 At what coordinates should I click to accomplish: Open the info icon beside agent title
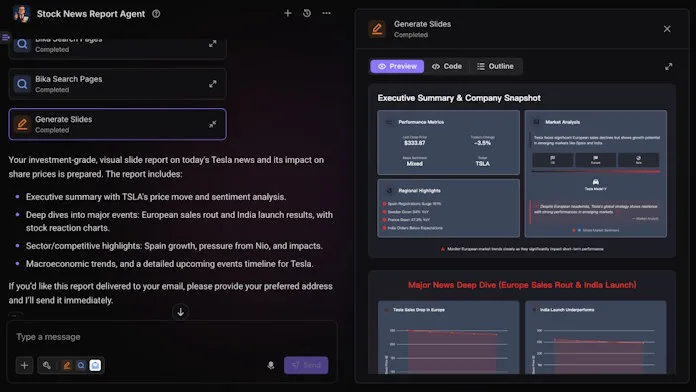pos(156,14)
